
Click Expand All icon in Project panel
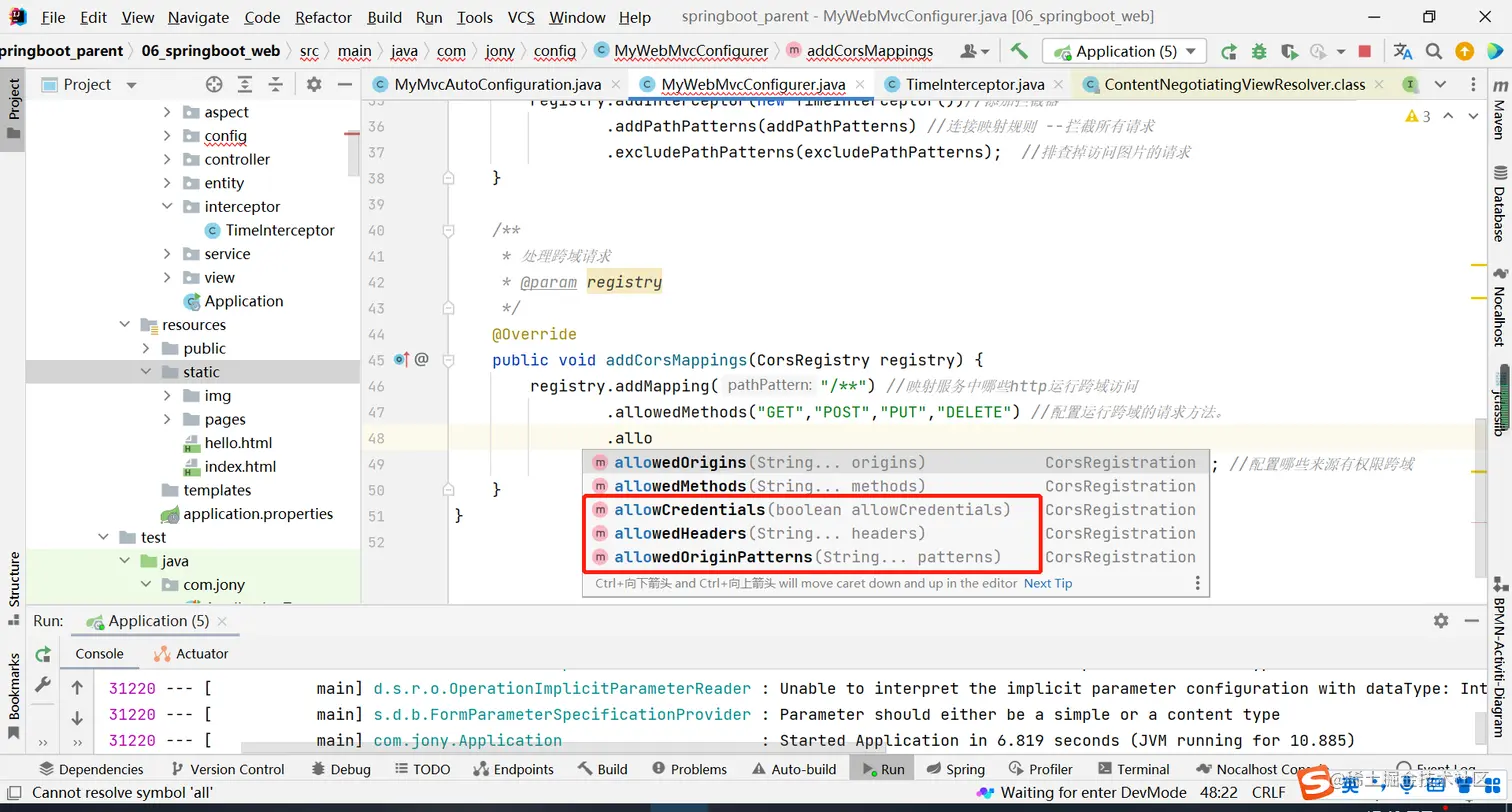[x=245, y=85]
